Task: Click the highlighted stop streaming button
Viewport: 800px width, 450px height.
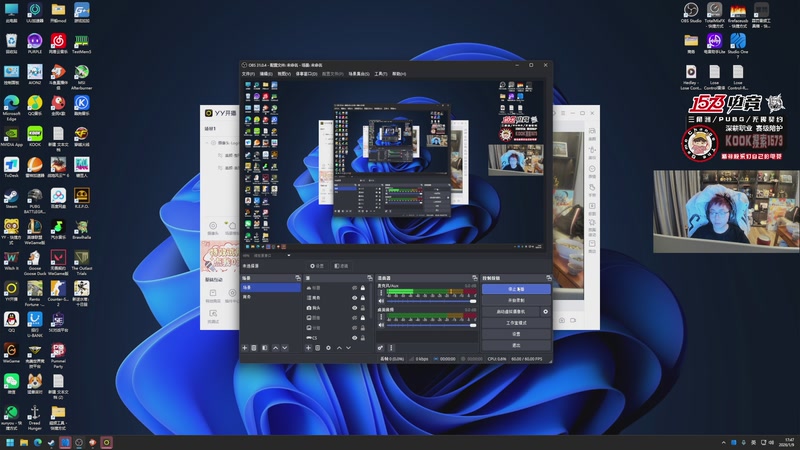Action: (x=516, y=289)
